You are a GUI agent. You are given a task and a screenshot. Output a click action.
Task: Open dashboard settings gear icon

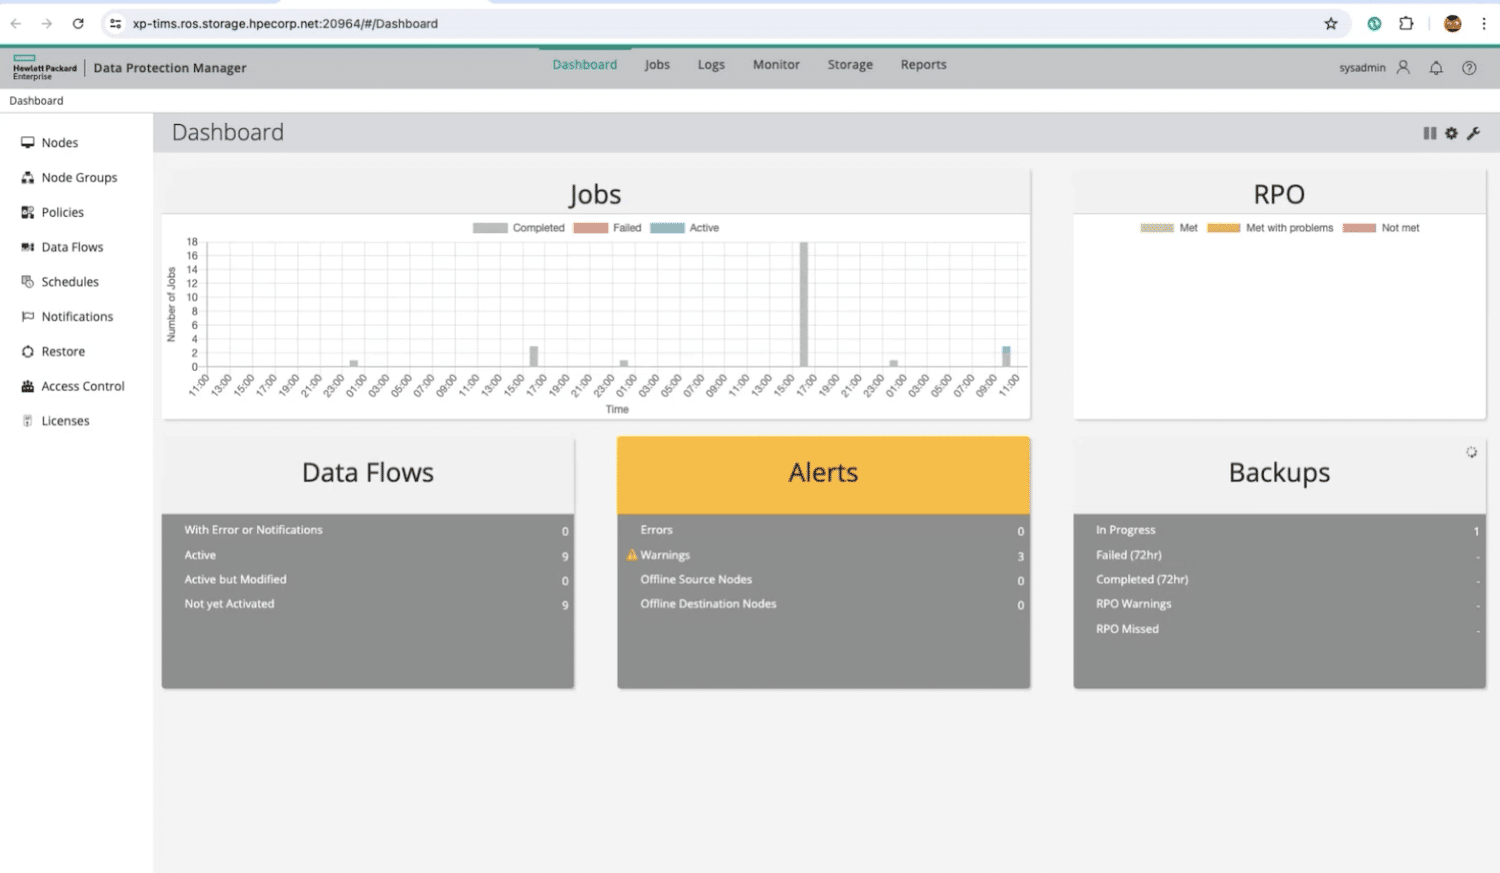[x=1451, y=133]
